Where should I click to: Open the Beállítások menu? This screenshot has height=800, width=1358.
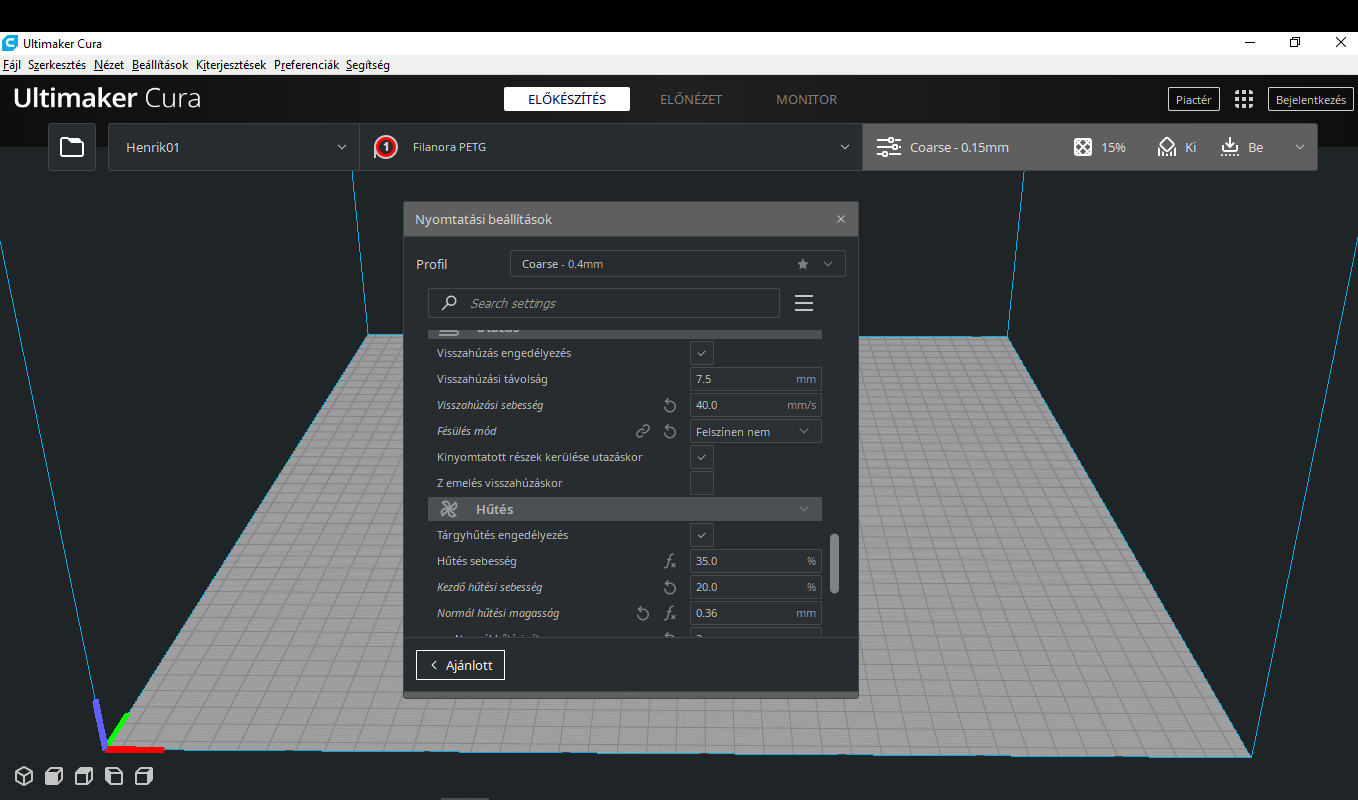[x=160, y=65]
